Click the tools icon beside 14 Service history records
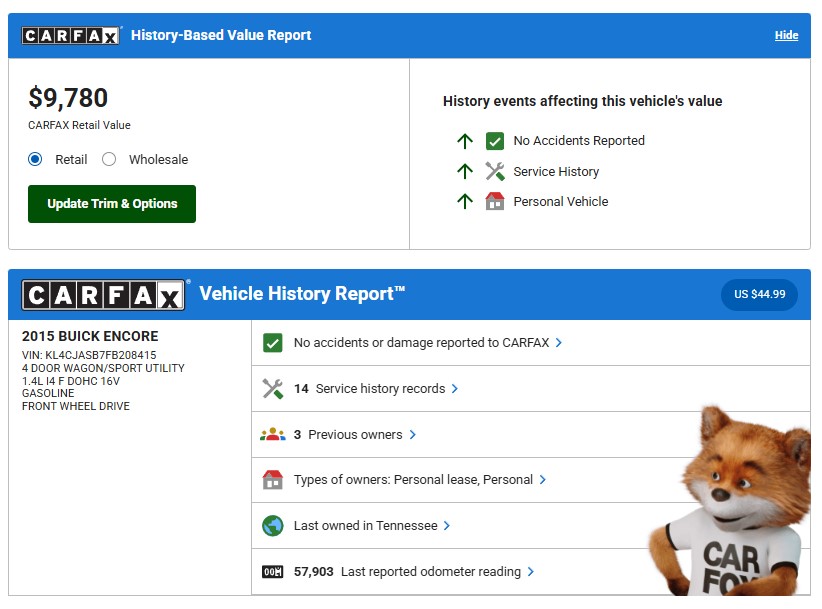The width and height of the screenshot is (822, 609). point(272,389)
